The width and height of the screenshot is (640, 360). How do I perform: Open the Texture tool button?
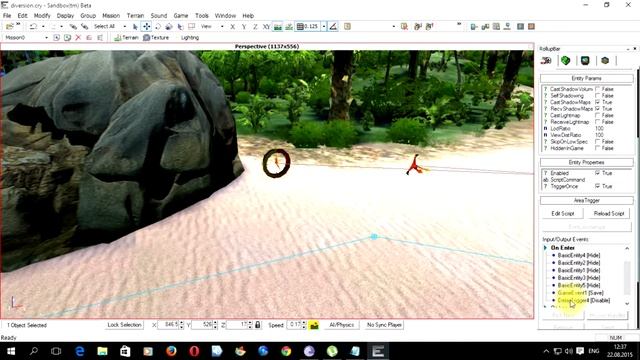tap(156, 38)
